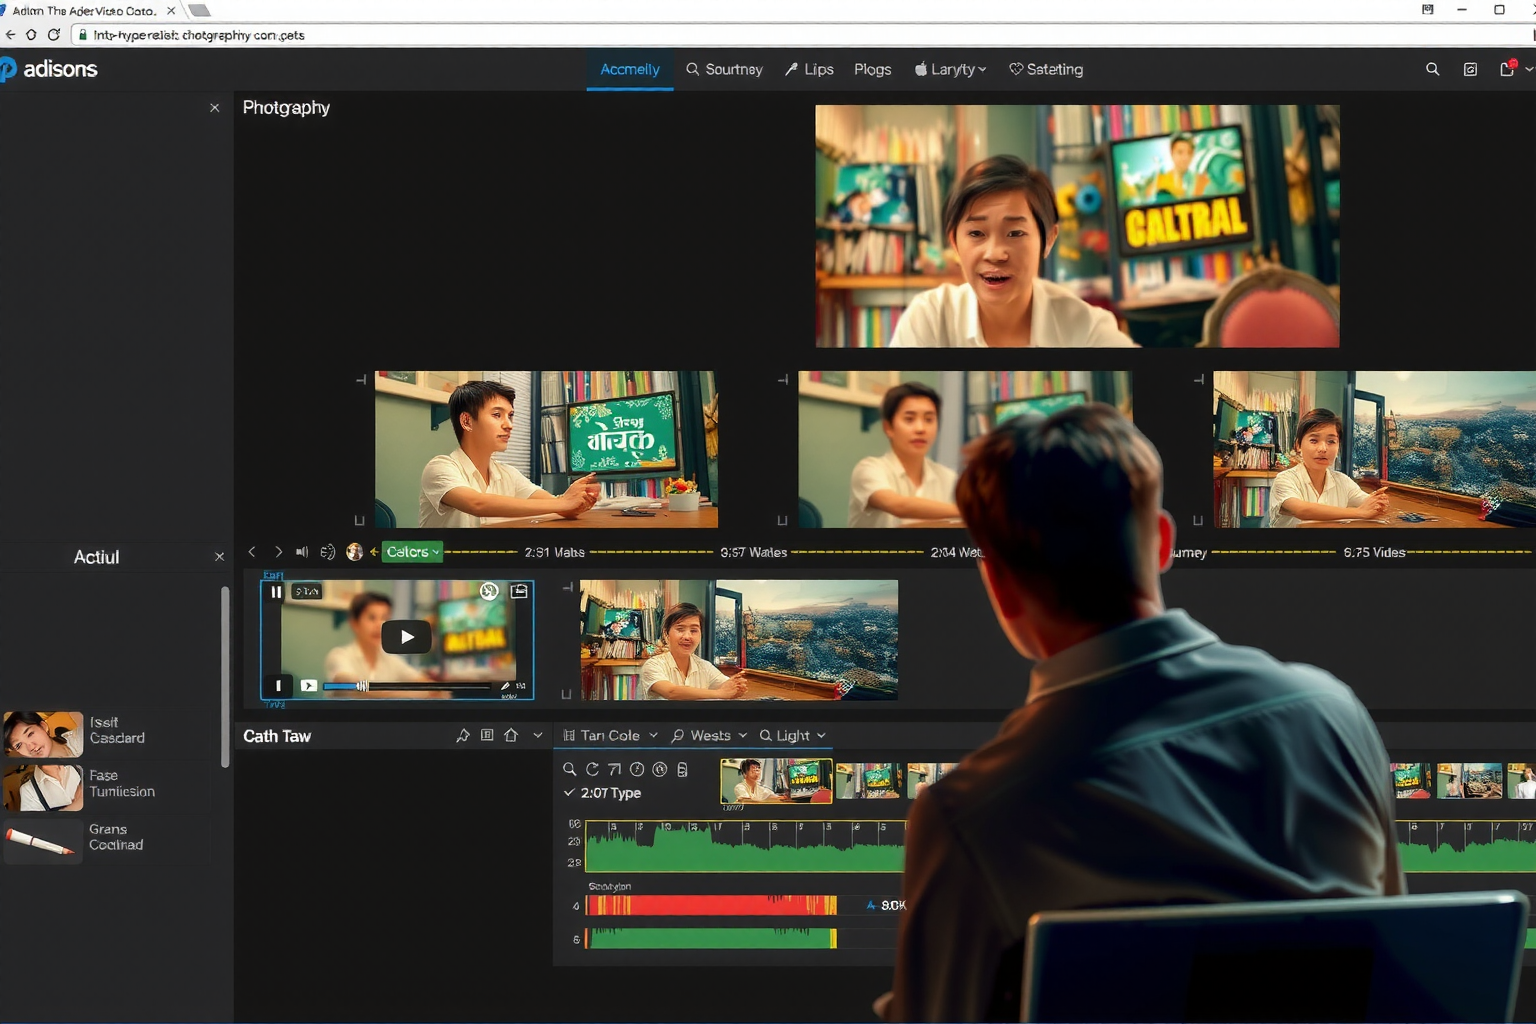Expand the Tan Cole dropdown
This screenshot has height=1024, width=1536.
click(610, 736)
